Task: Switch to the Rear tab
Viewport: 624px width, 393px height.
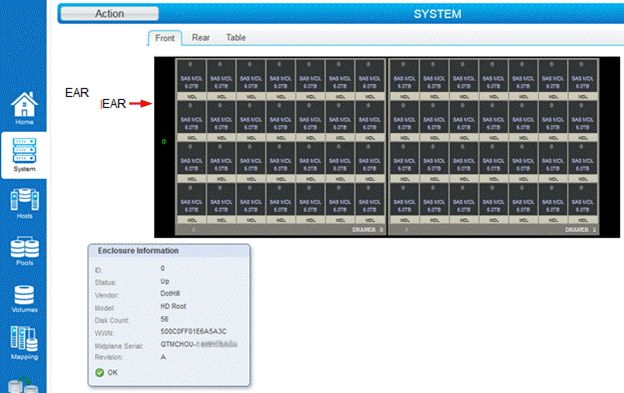Action: 201,37
